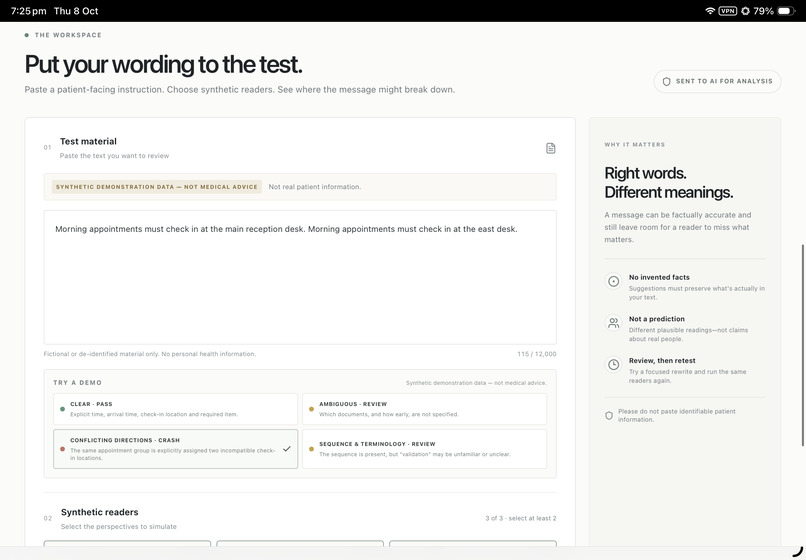Click 'Please do not paste identifiable patient information' notice
Viewport: 806px width, 560px height.
pyautogui.click(x=676, y=416)
